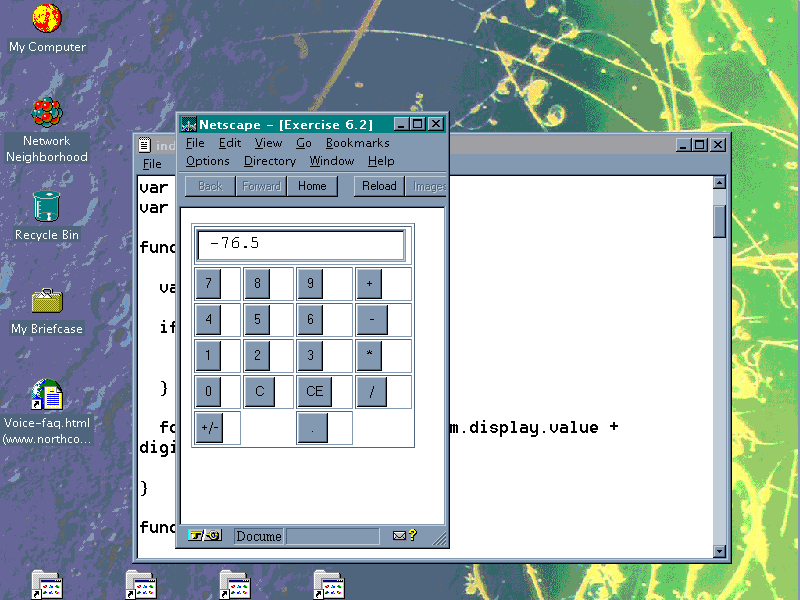Open the Recycle Bin icon
Screen dimensions: 800x600
pyautogui.click(x=46, y=207)
